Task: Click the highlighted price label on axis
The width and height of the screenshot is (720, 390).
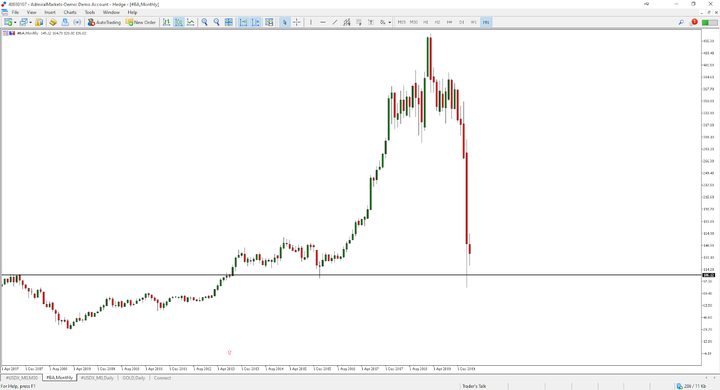Action: (709, 275)
